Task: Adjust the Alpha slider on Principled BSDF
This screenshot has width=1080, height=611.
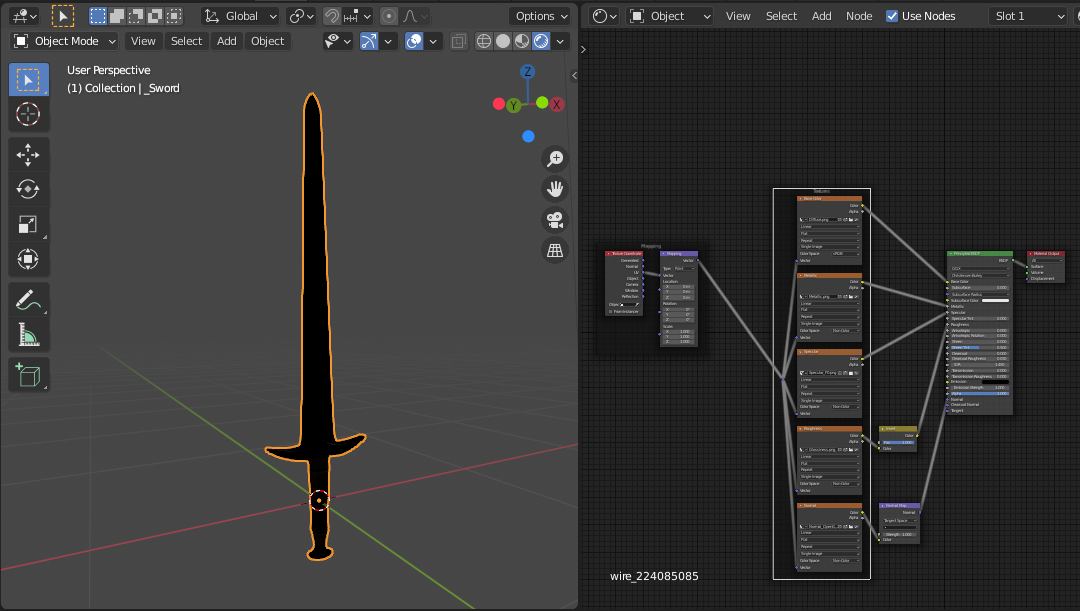Action: (979, 393)
